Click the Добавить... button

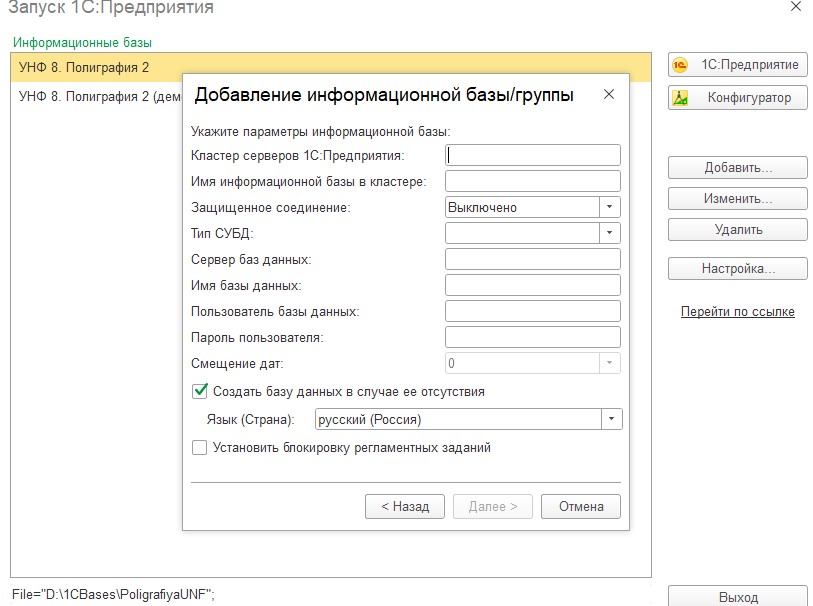[738, 167]
